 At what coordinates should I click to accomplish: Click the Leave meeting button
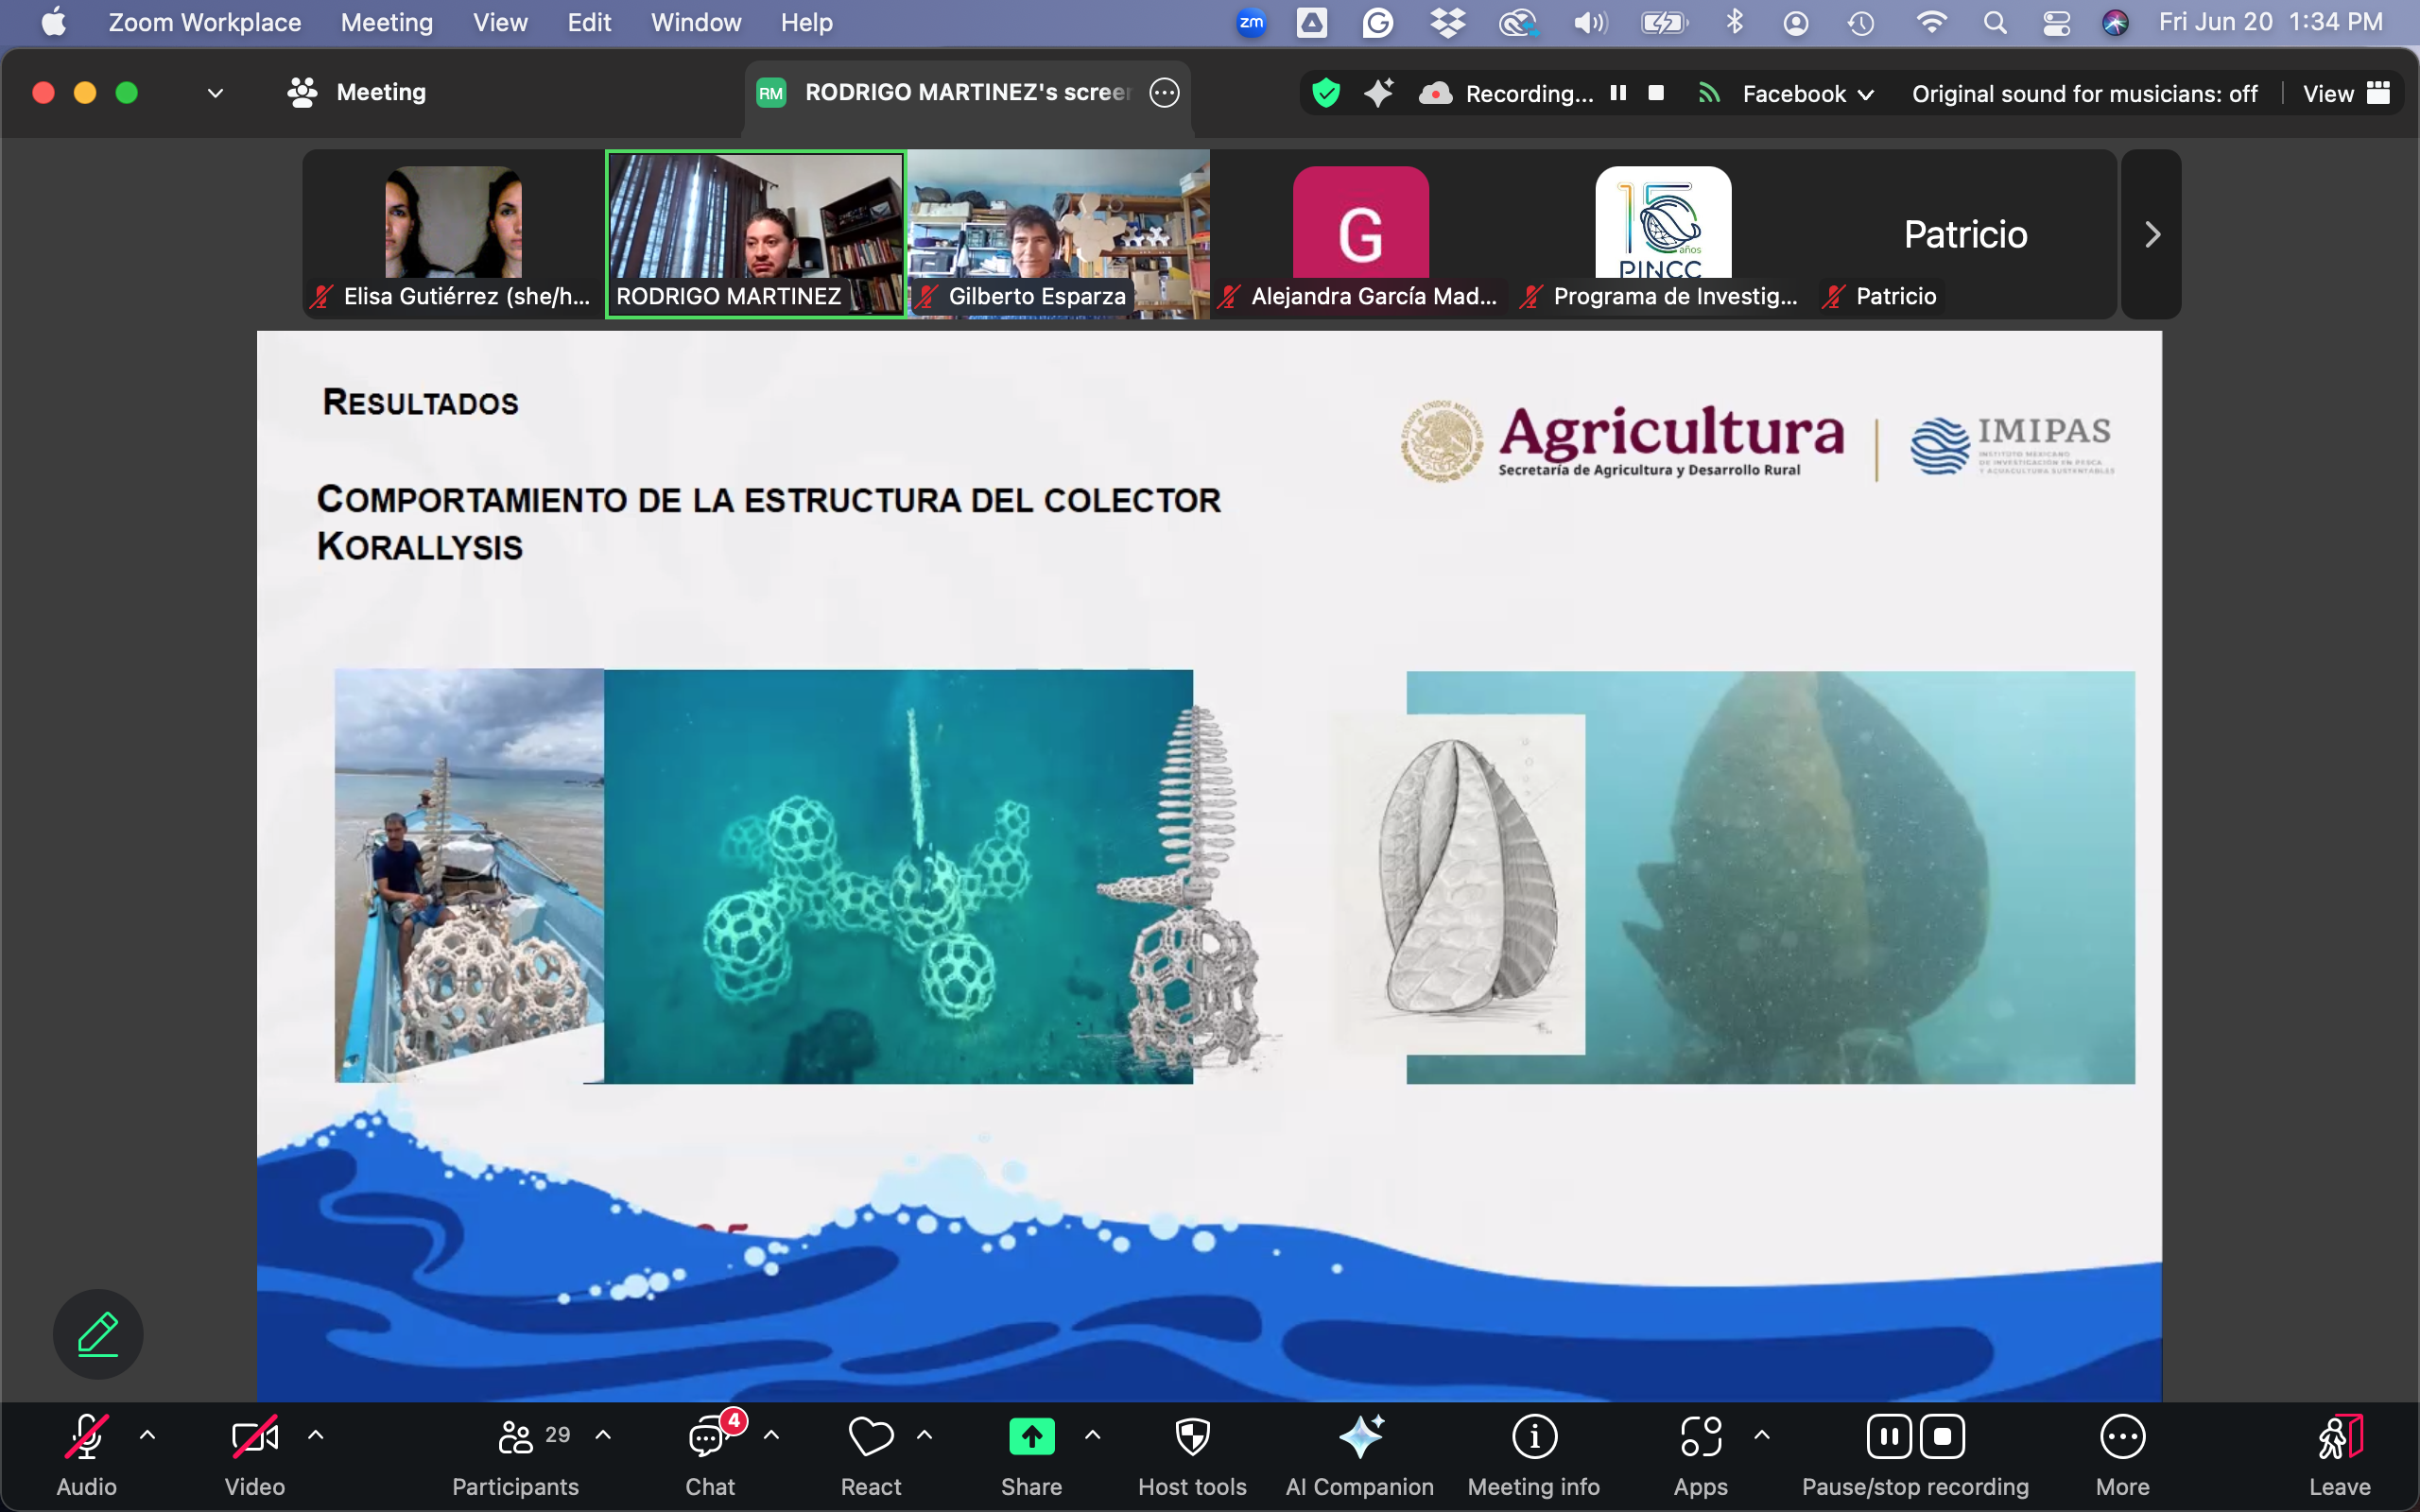(x=2339, y=1438)
